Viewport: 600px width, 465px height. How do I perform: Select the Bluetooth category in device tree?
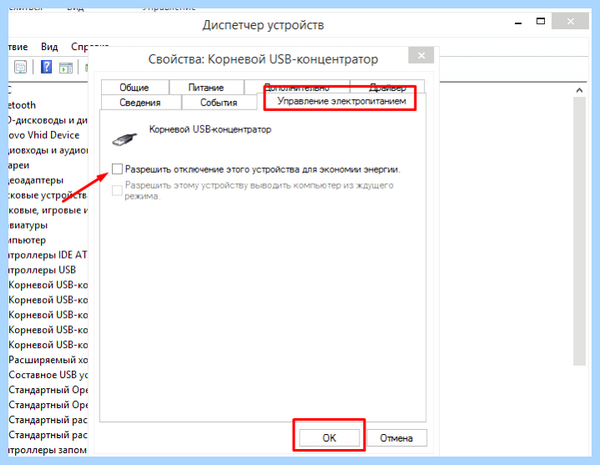tap(22, 105)
